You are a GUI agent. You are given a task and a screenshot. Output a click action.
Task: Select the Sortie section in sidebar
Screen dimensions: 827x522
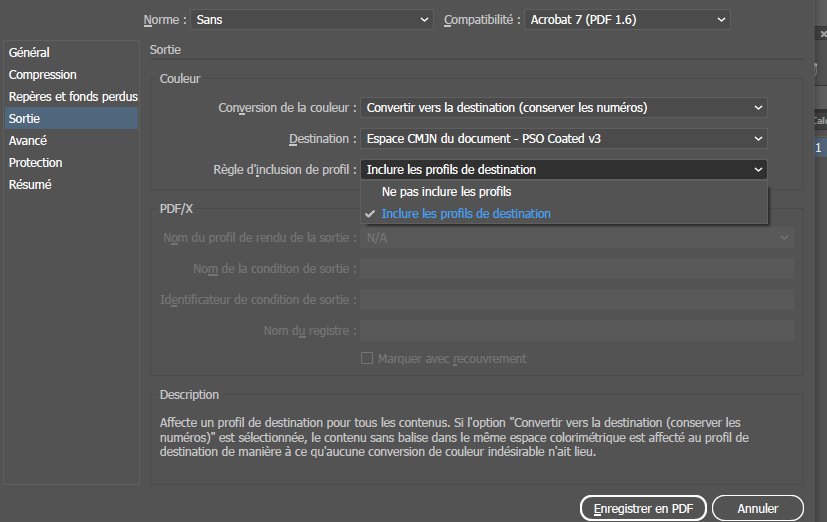[25, 119]
